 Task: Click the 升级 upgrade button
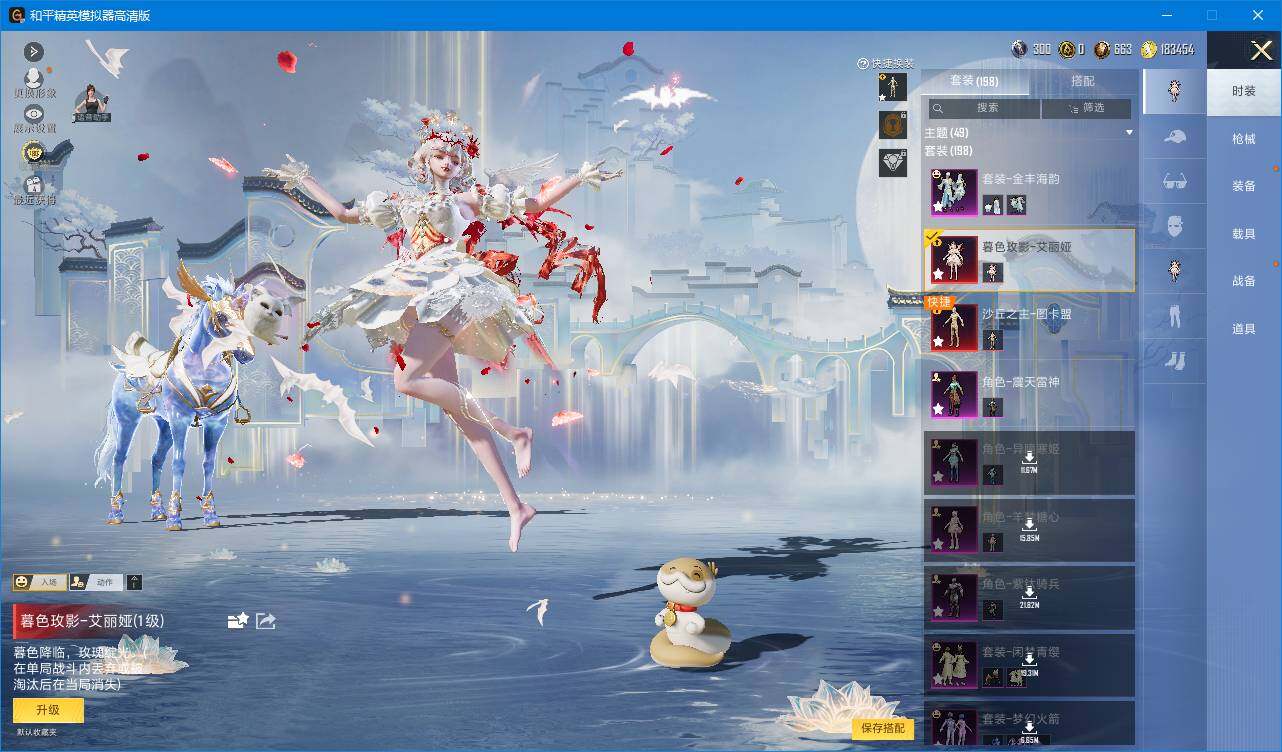[48, 710]
